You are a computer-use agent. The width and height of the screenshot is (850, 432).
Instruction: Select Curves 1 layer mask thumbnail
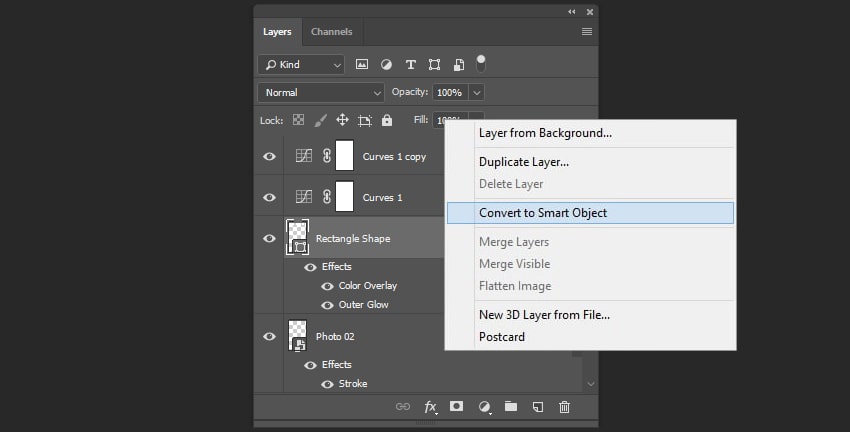pyautogui.click(x=344, y=196)
